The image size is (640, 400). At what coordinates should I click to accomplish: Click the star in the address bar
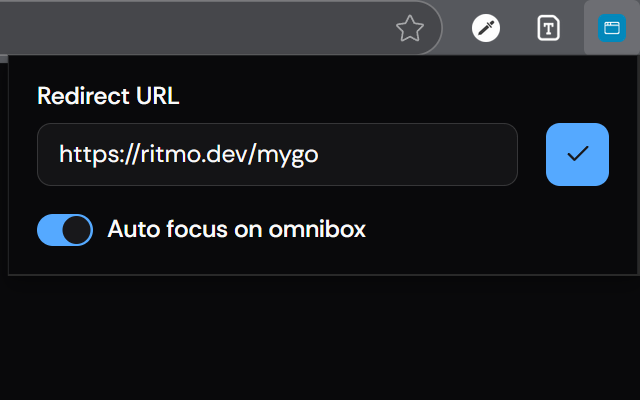tap(409, 29)
